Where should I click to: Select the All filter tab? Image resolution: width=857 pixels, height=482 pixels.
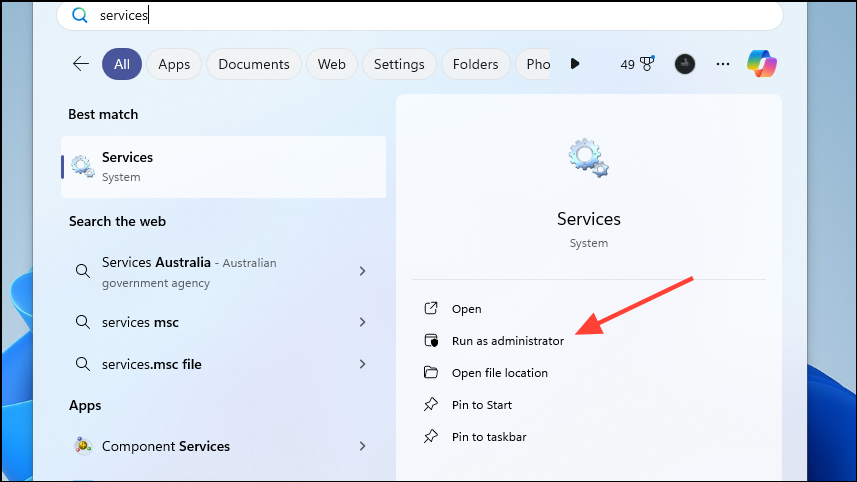click(122, 64)
